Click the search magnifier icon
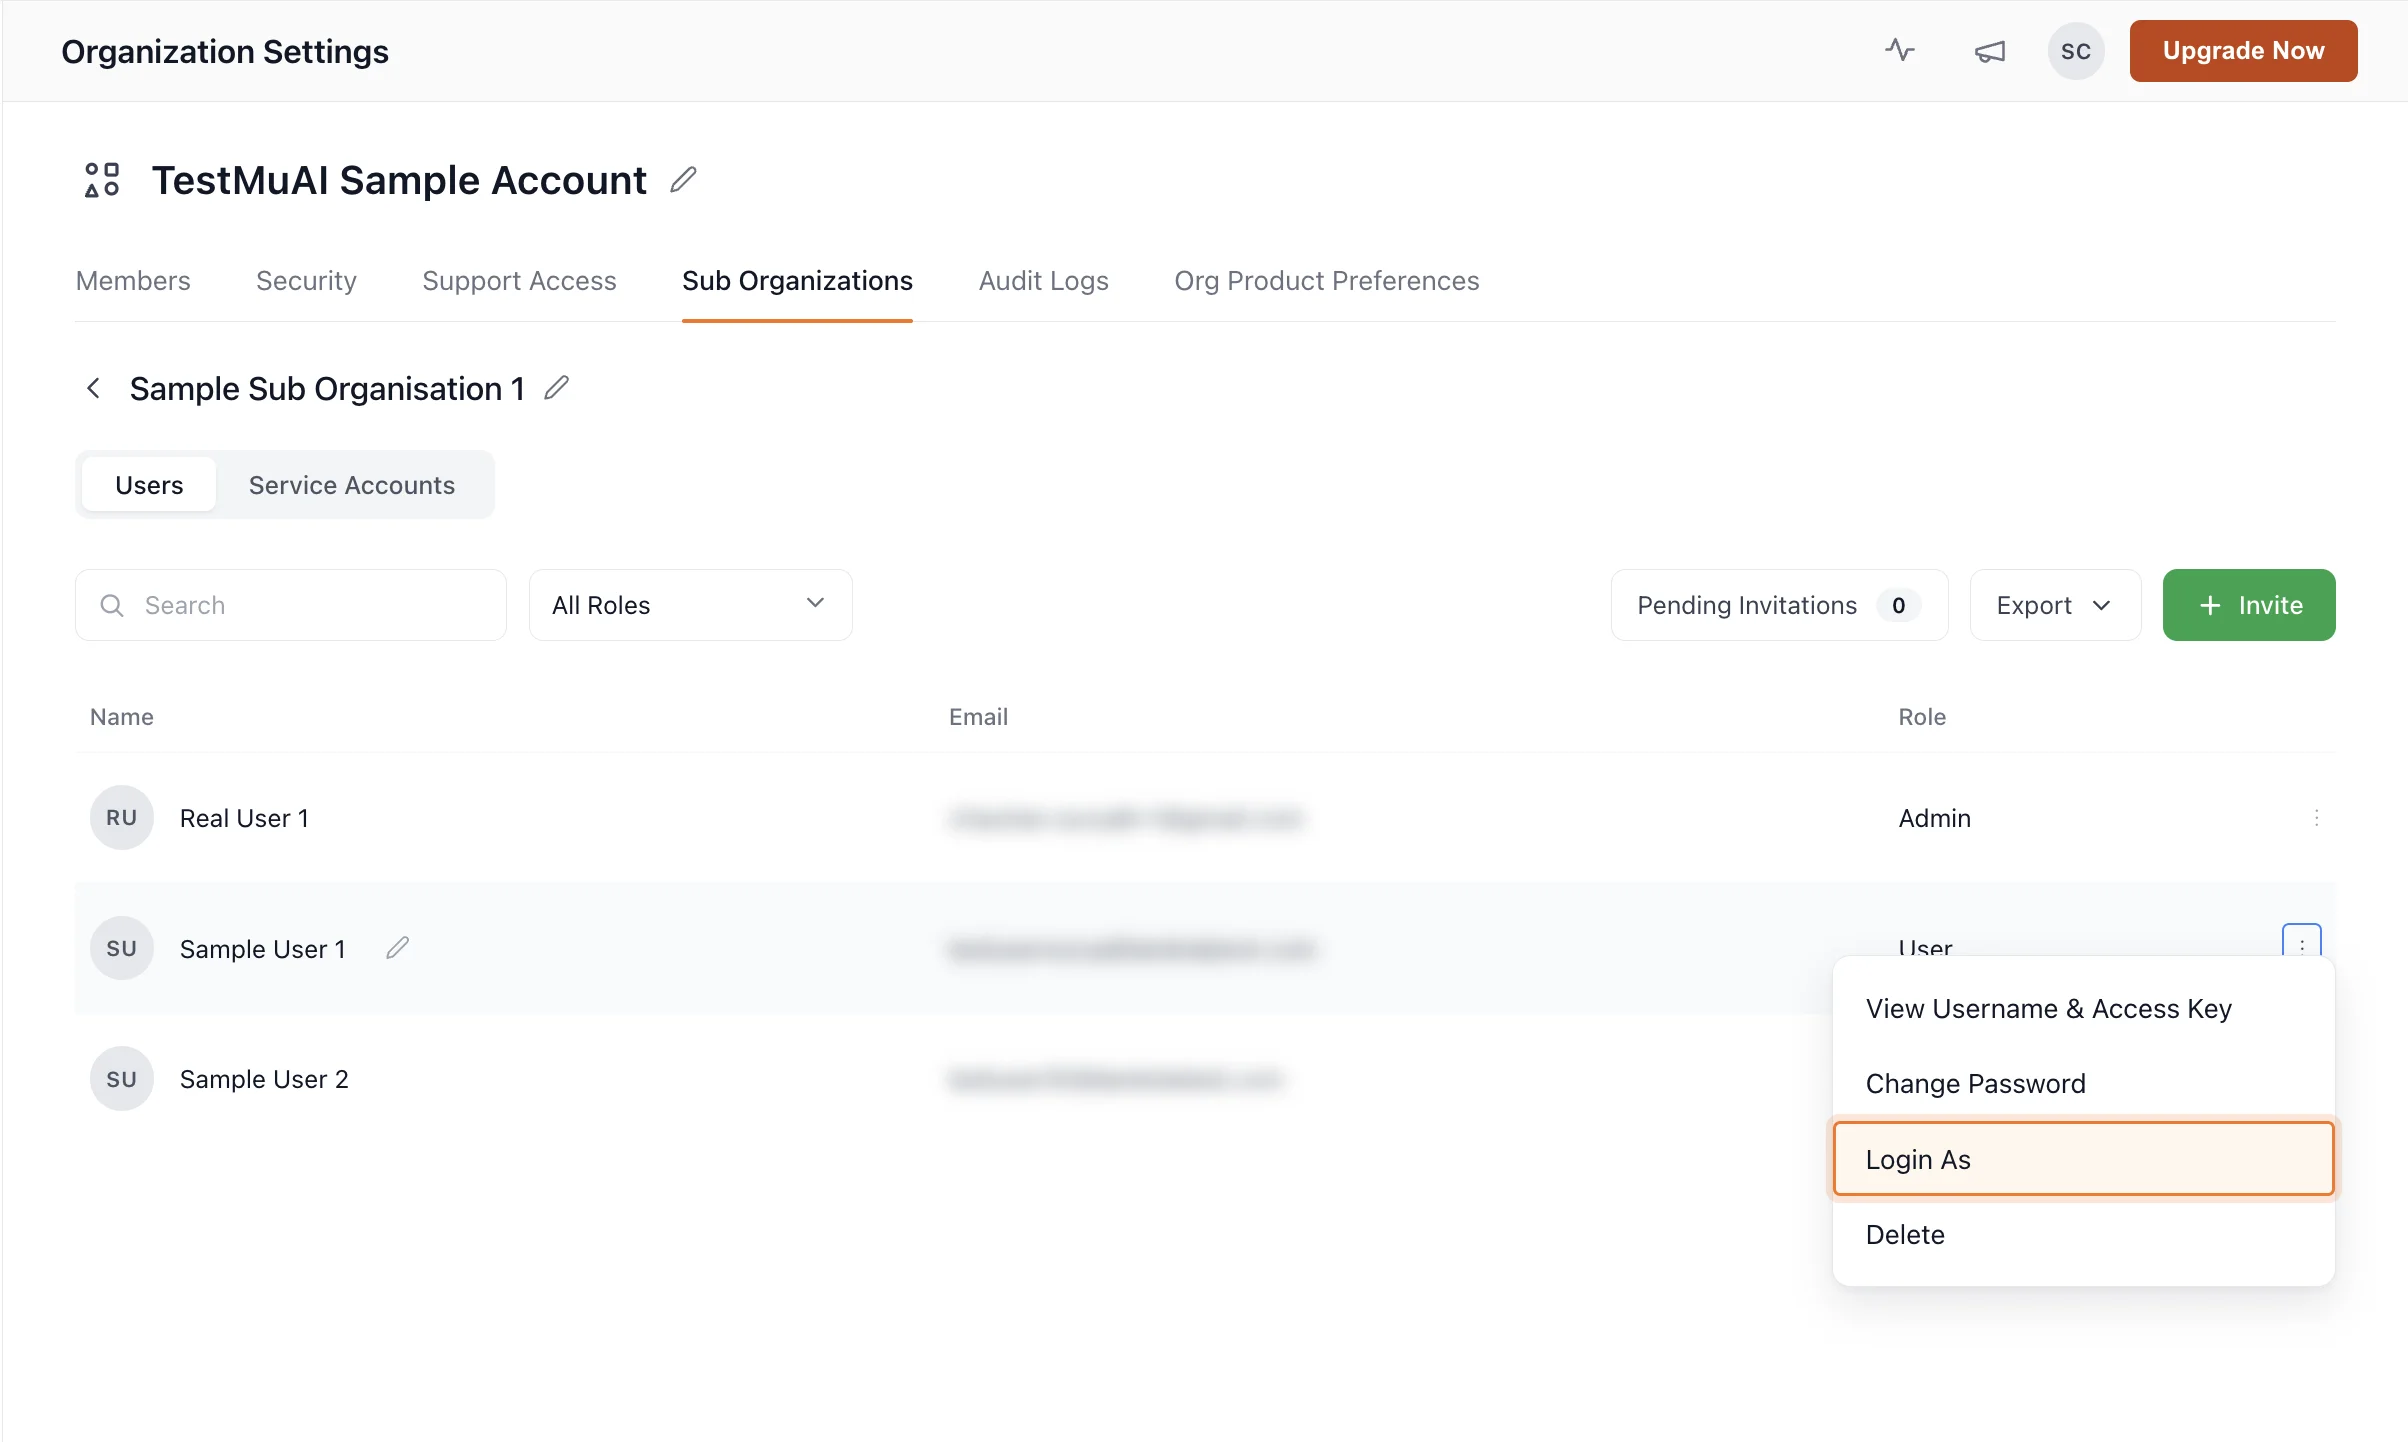 [x=112, y=605]
